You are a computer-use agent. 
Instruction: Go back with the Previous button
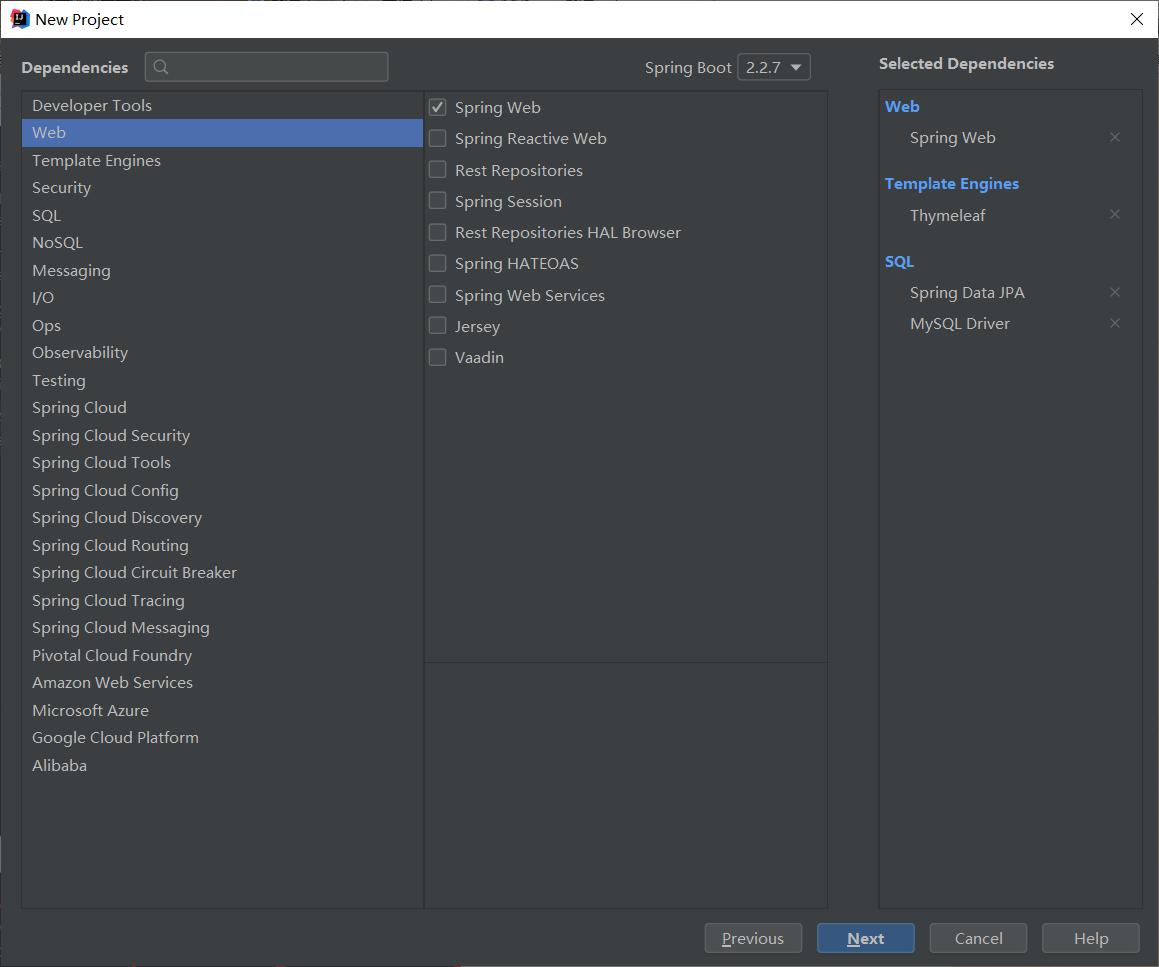pyautogui.click(x=753, y=938)
